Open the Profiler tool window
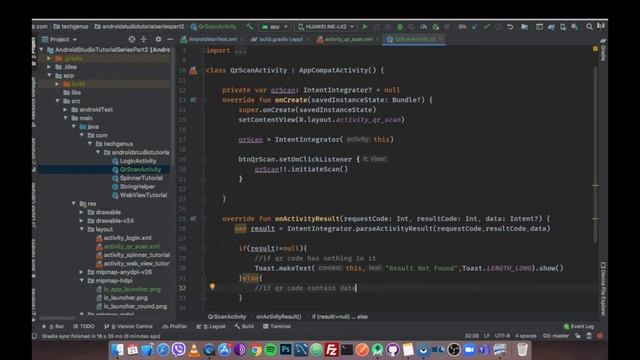The width and height of the screenshot is (640, 360). pyautogui.click(x=174, y=327)
